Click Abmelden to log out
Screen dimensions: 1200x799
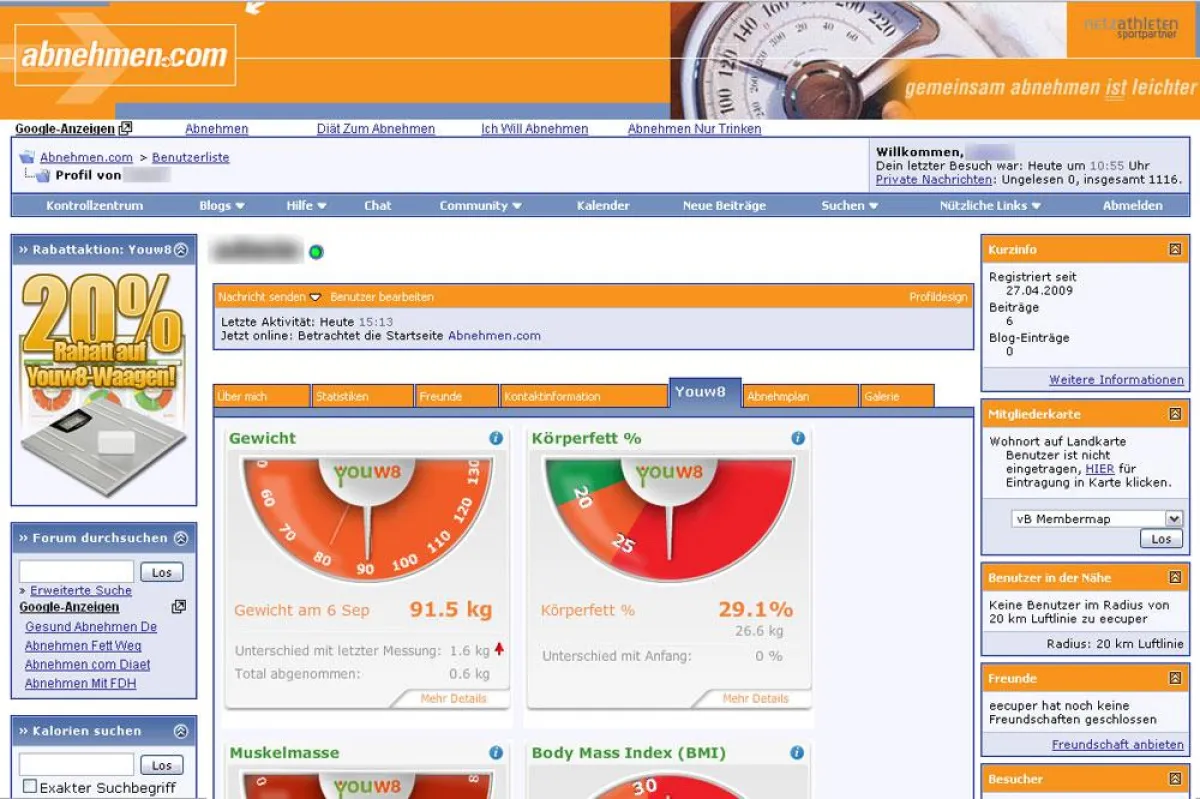click(x=1133, y=205)
